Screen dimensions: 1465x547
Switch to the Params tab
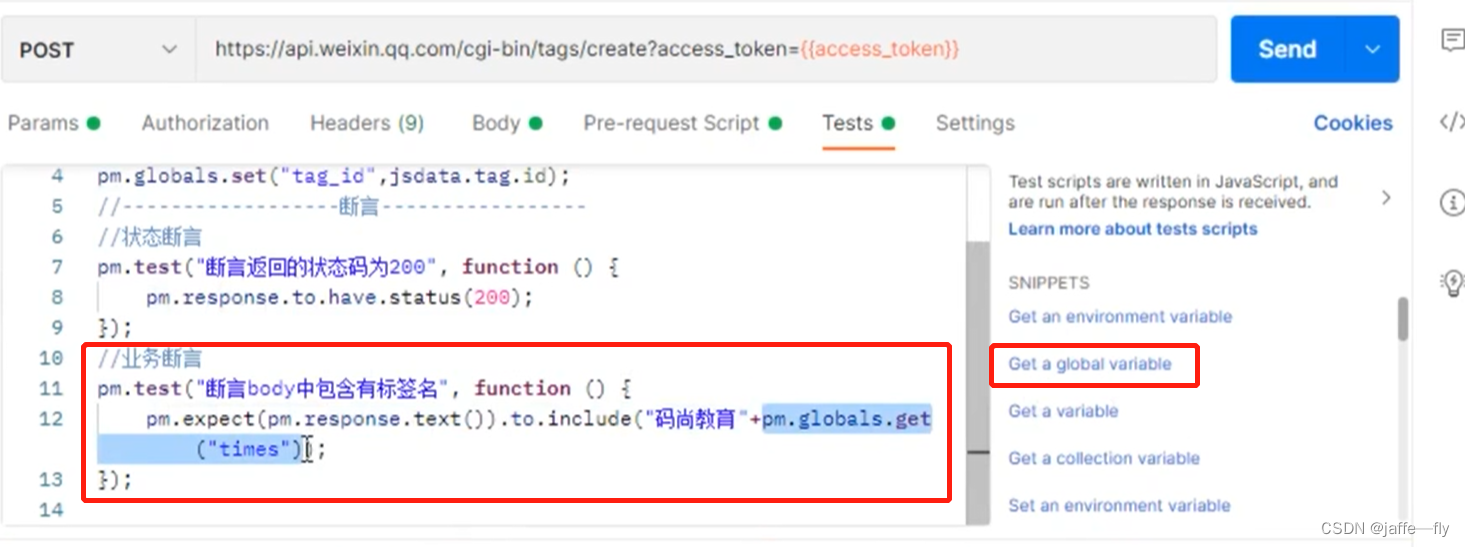pos(43,123)
